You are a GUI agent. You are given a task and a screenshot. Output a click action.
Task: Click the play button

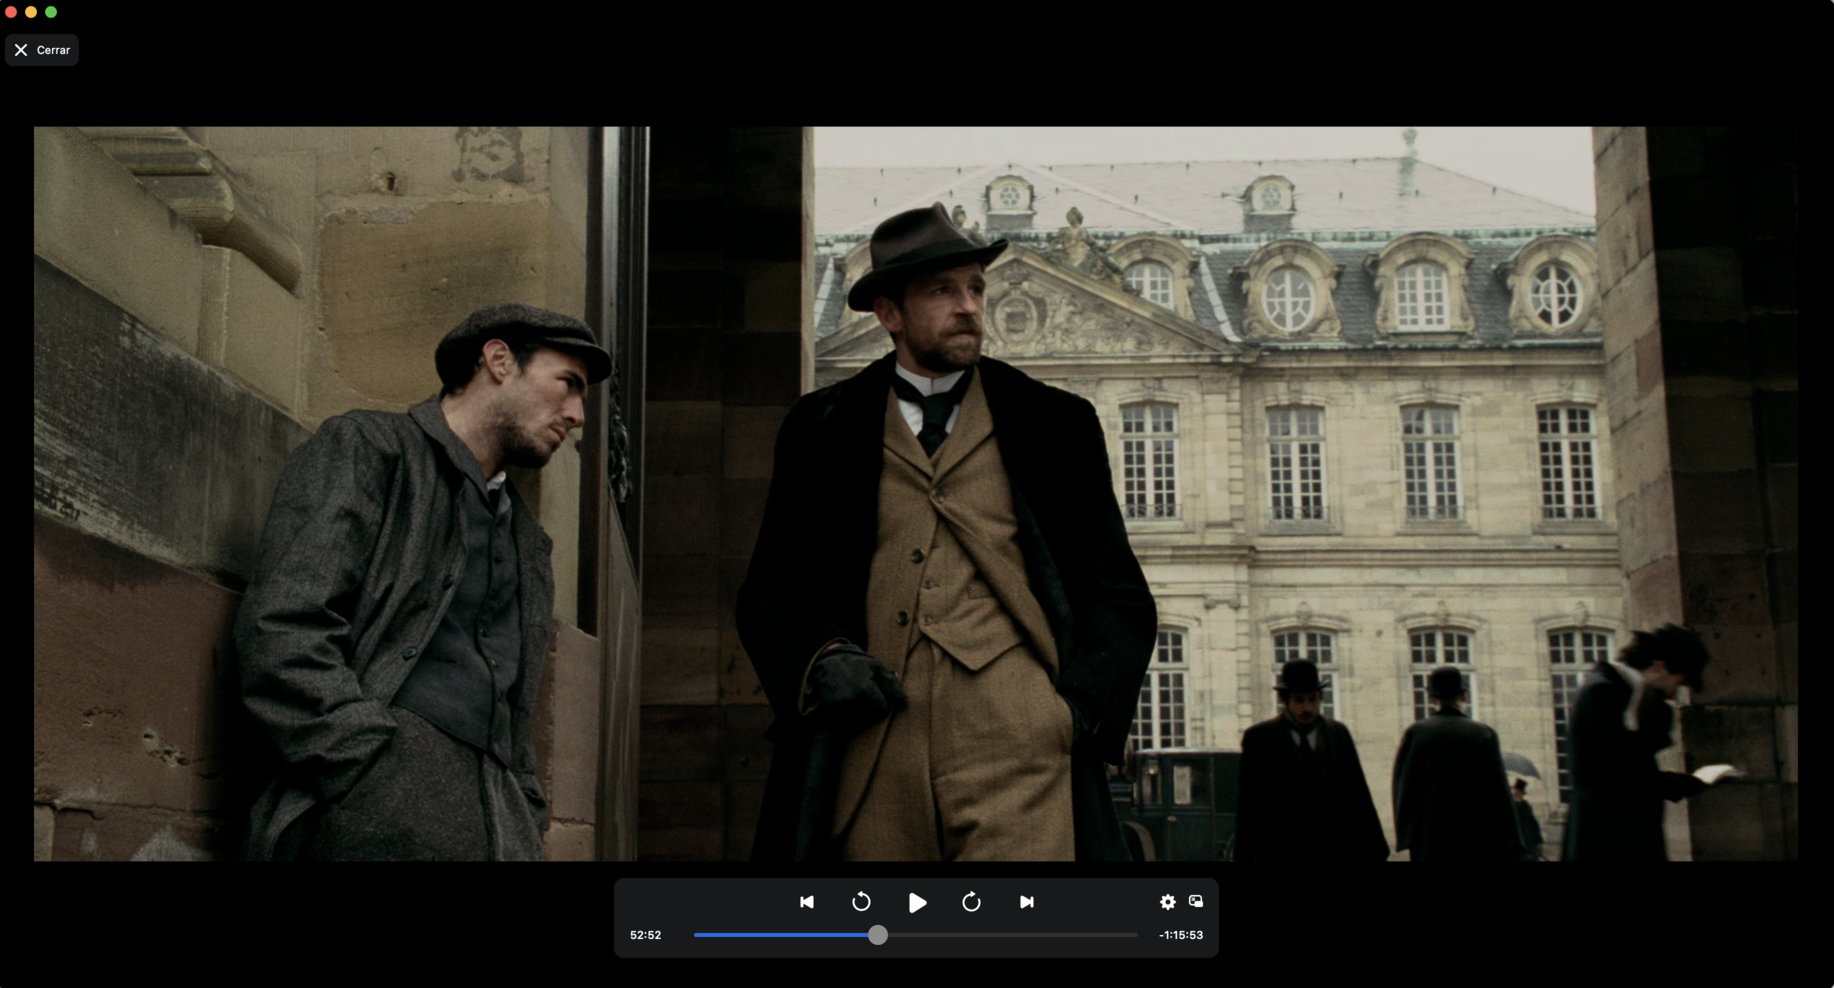(917, 902)
